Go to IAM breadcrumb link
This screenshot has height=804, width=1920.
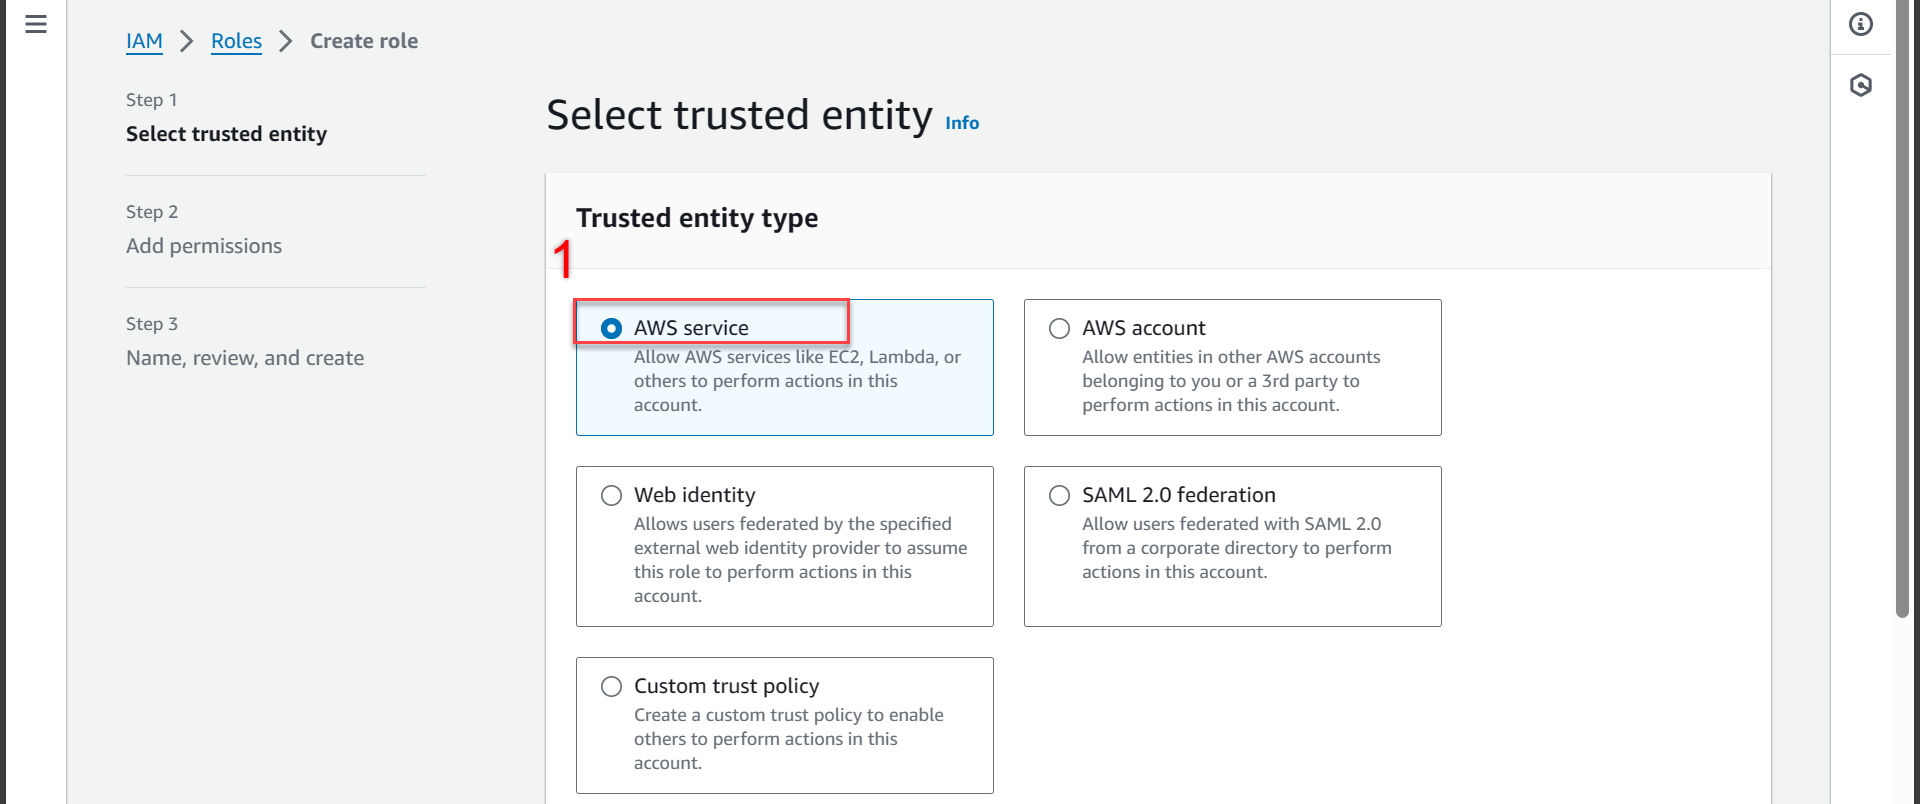[x=144, y=41]
